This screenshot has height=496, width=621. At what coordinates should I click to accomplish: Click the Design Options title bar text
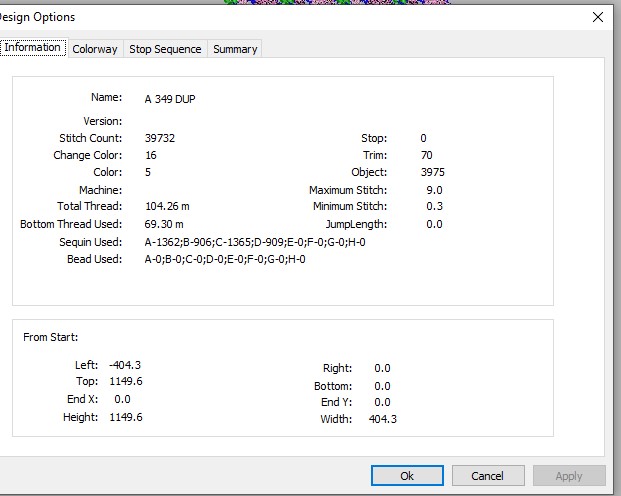(x=38, y=17)
